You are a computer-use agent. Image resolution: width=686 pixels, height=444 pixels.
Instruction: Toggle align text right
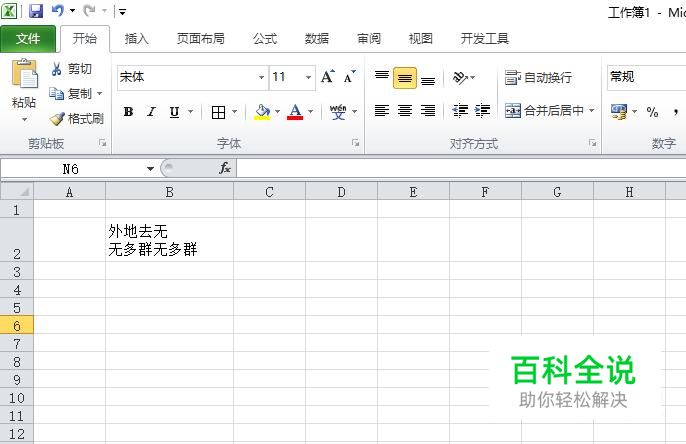428,111
